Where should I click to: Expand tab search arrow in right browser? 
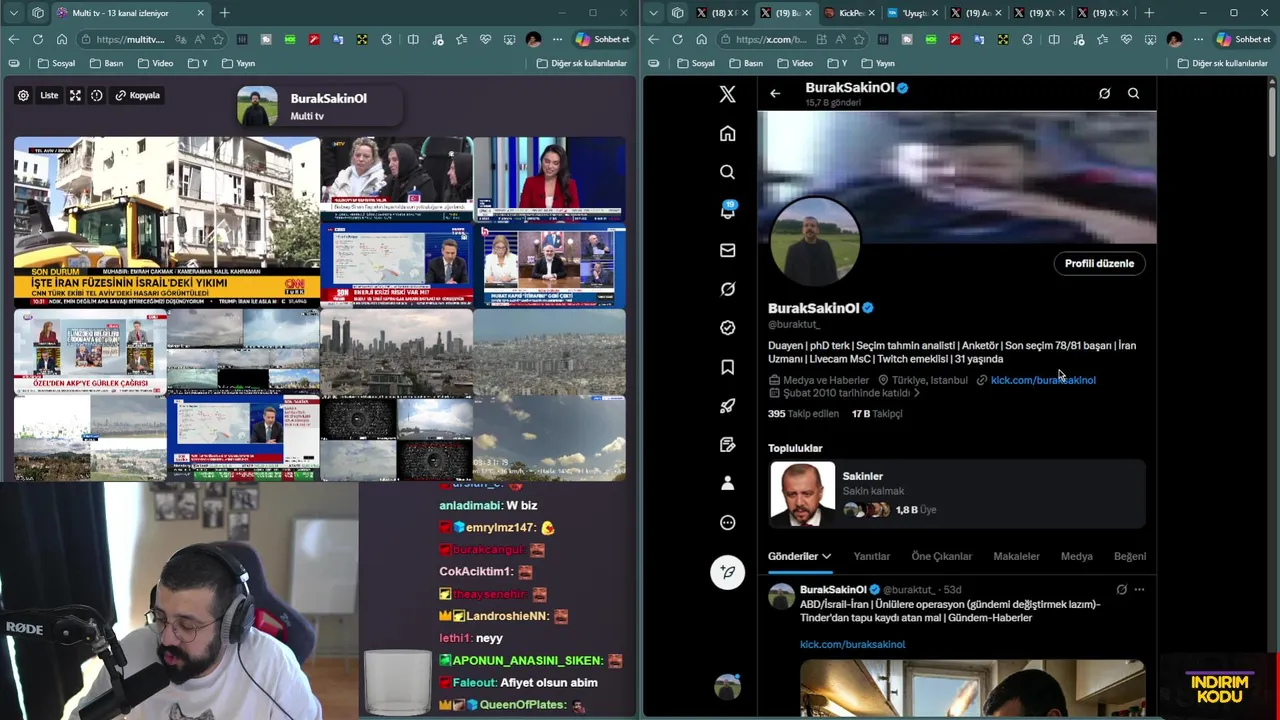[x=653, y=13]
